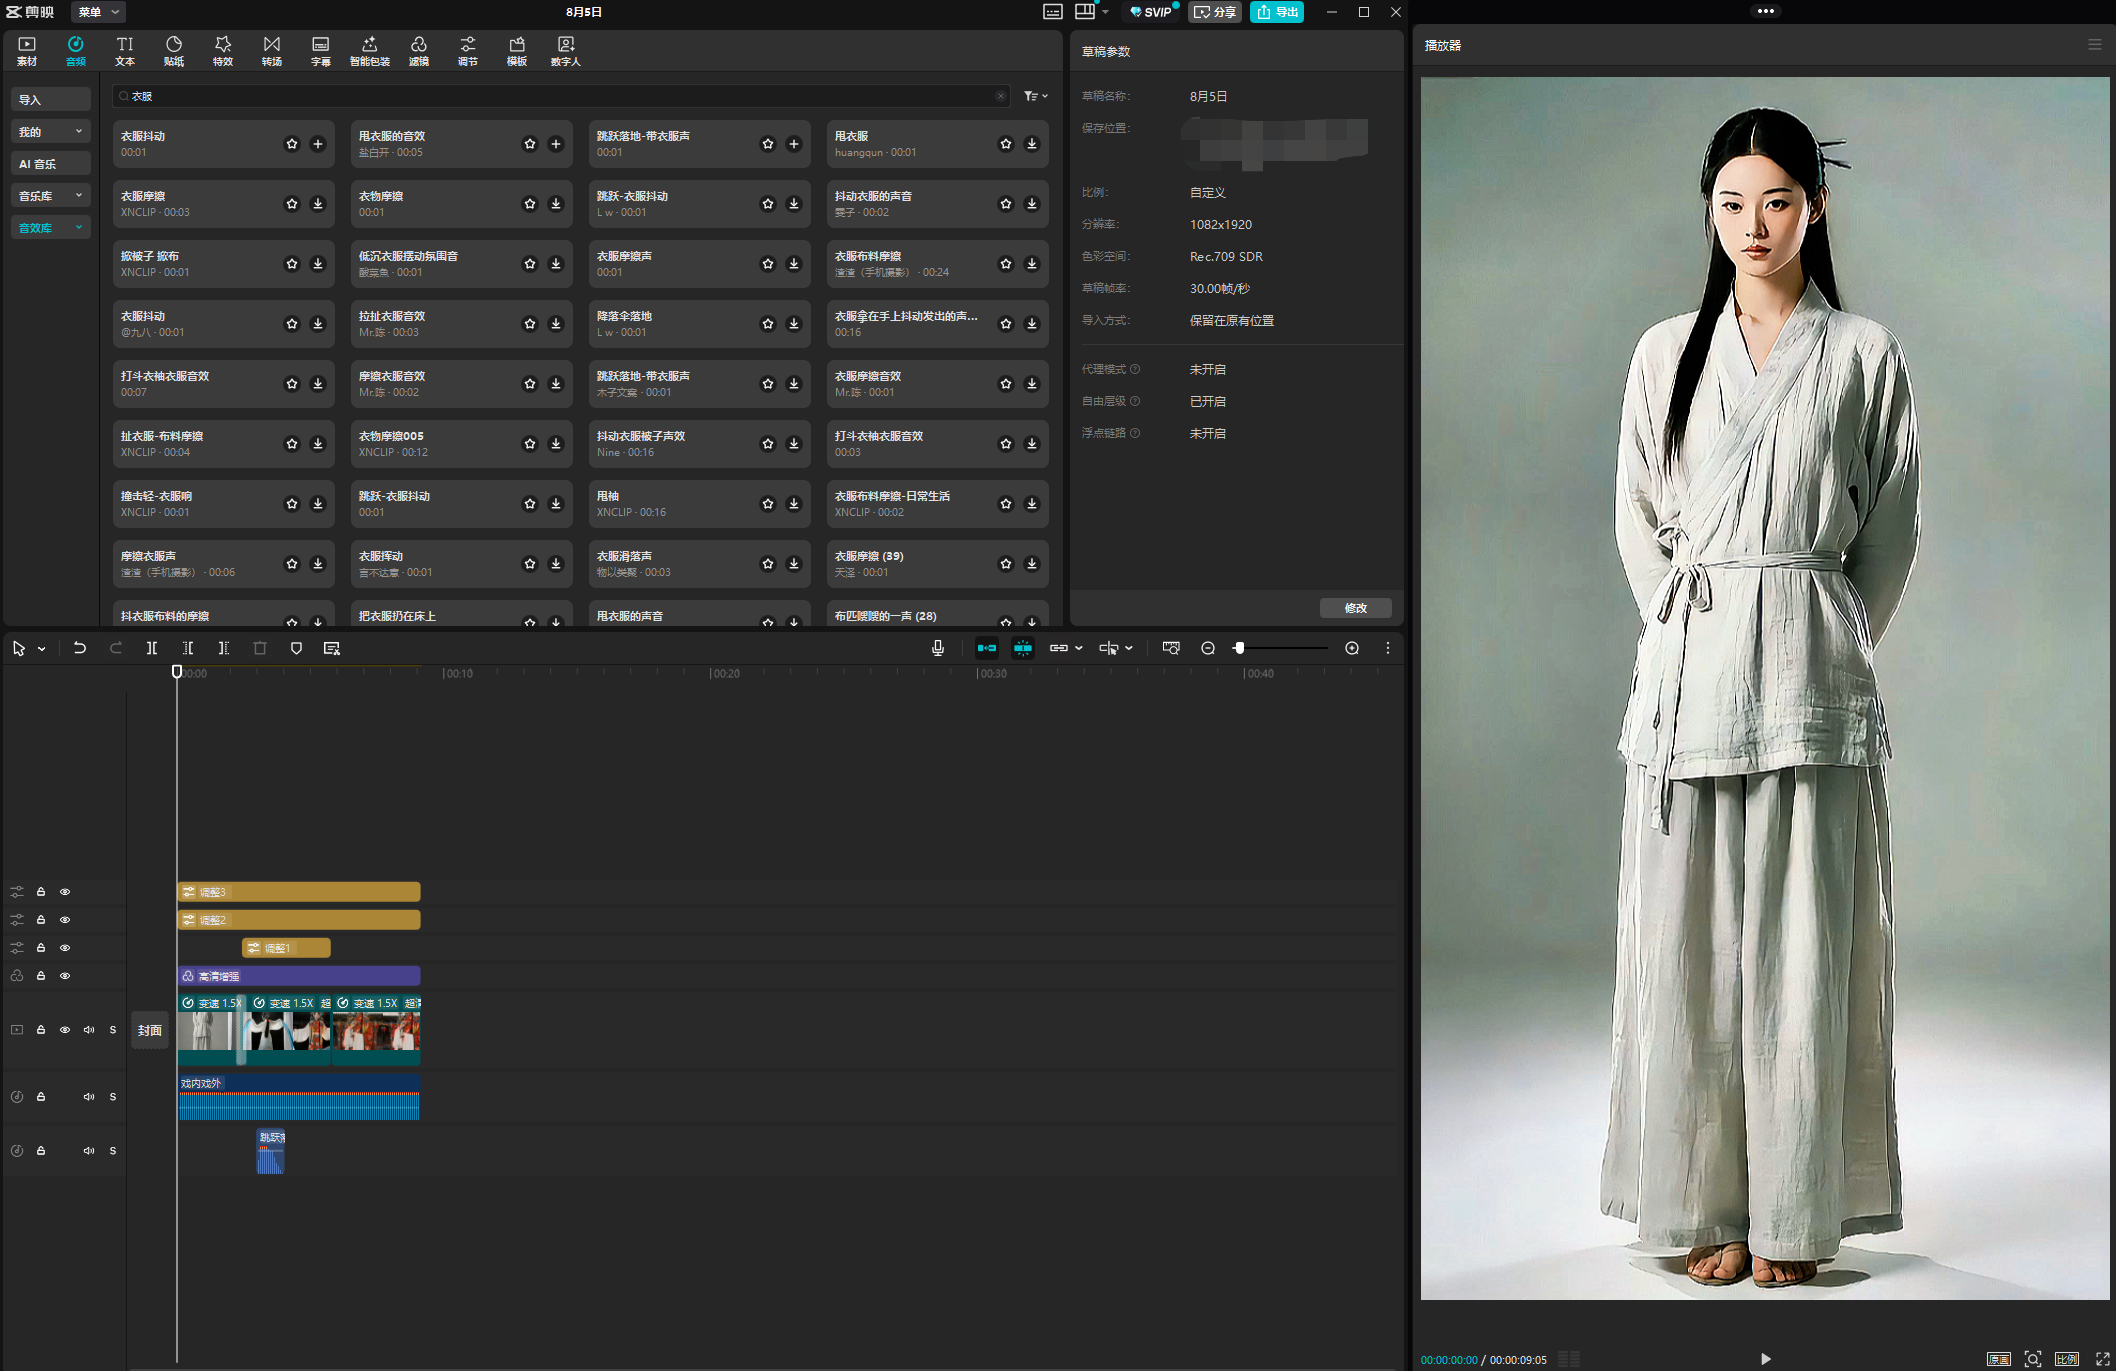The height and width of the screenshot is (1371, 2116).
Task: Select the 高清增强 purple effect clip
Action: [299, 976]
